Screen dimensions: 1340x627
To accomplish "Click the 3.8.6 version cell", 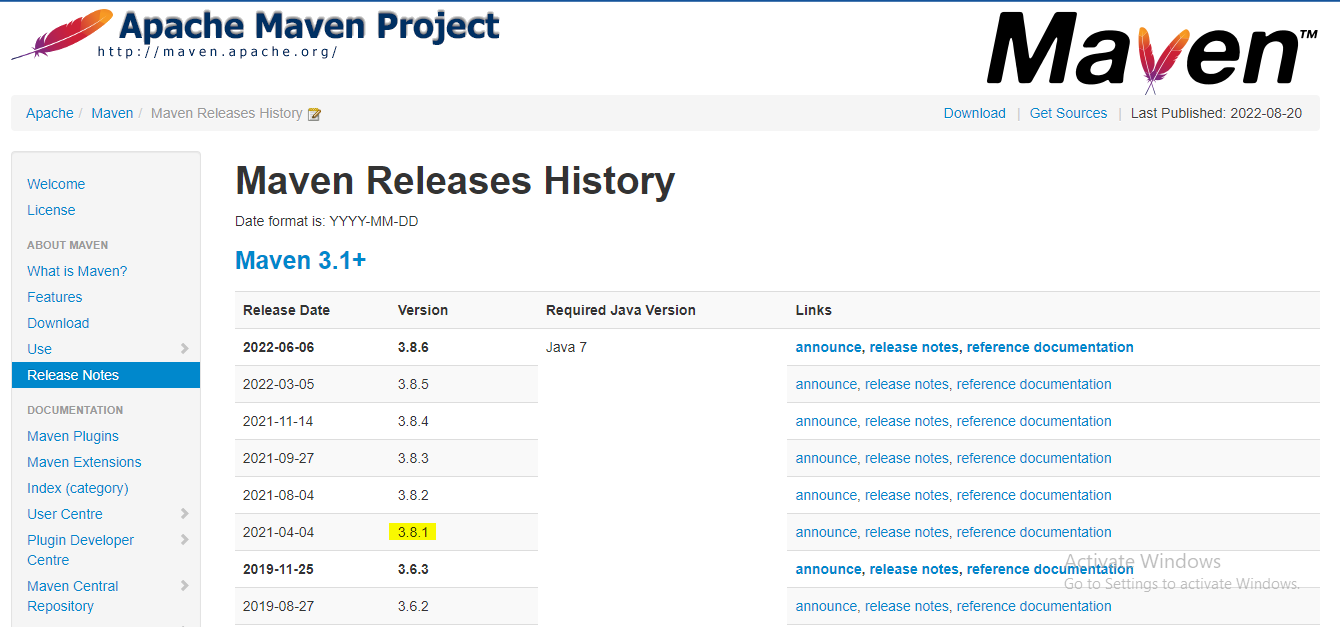I will tap(413, 347).
